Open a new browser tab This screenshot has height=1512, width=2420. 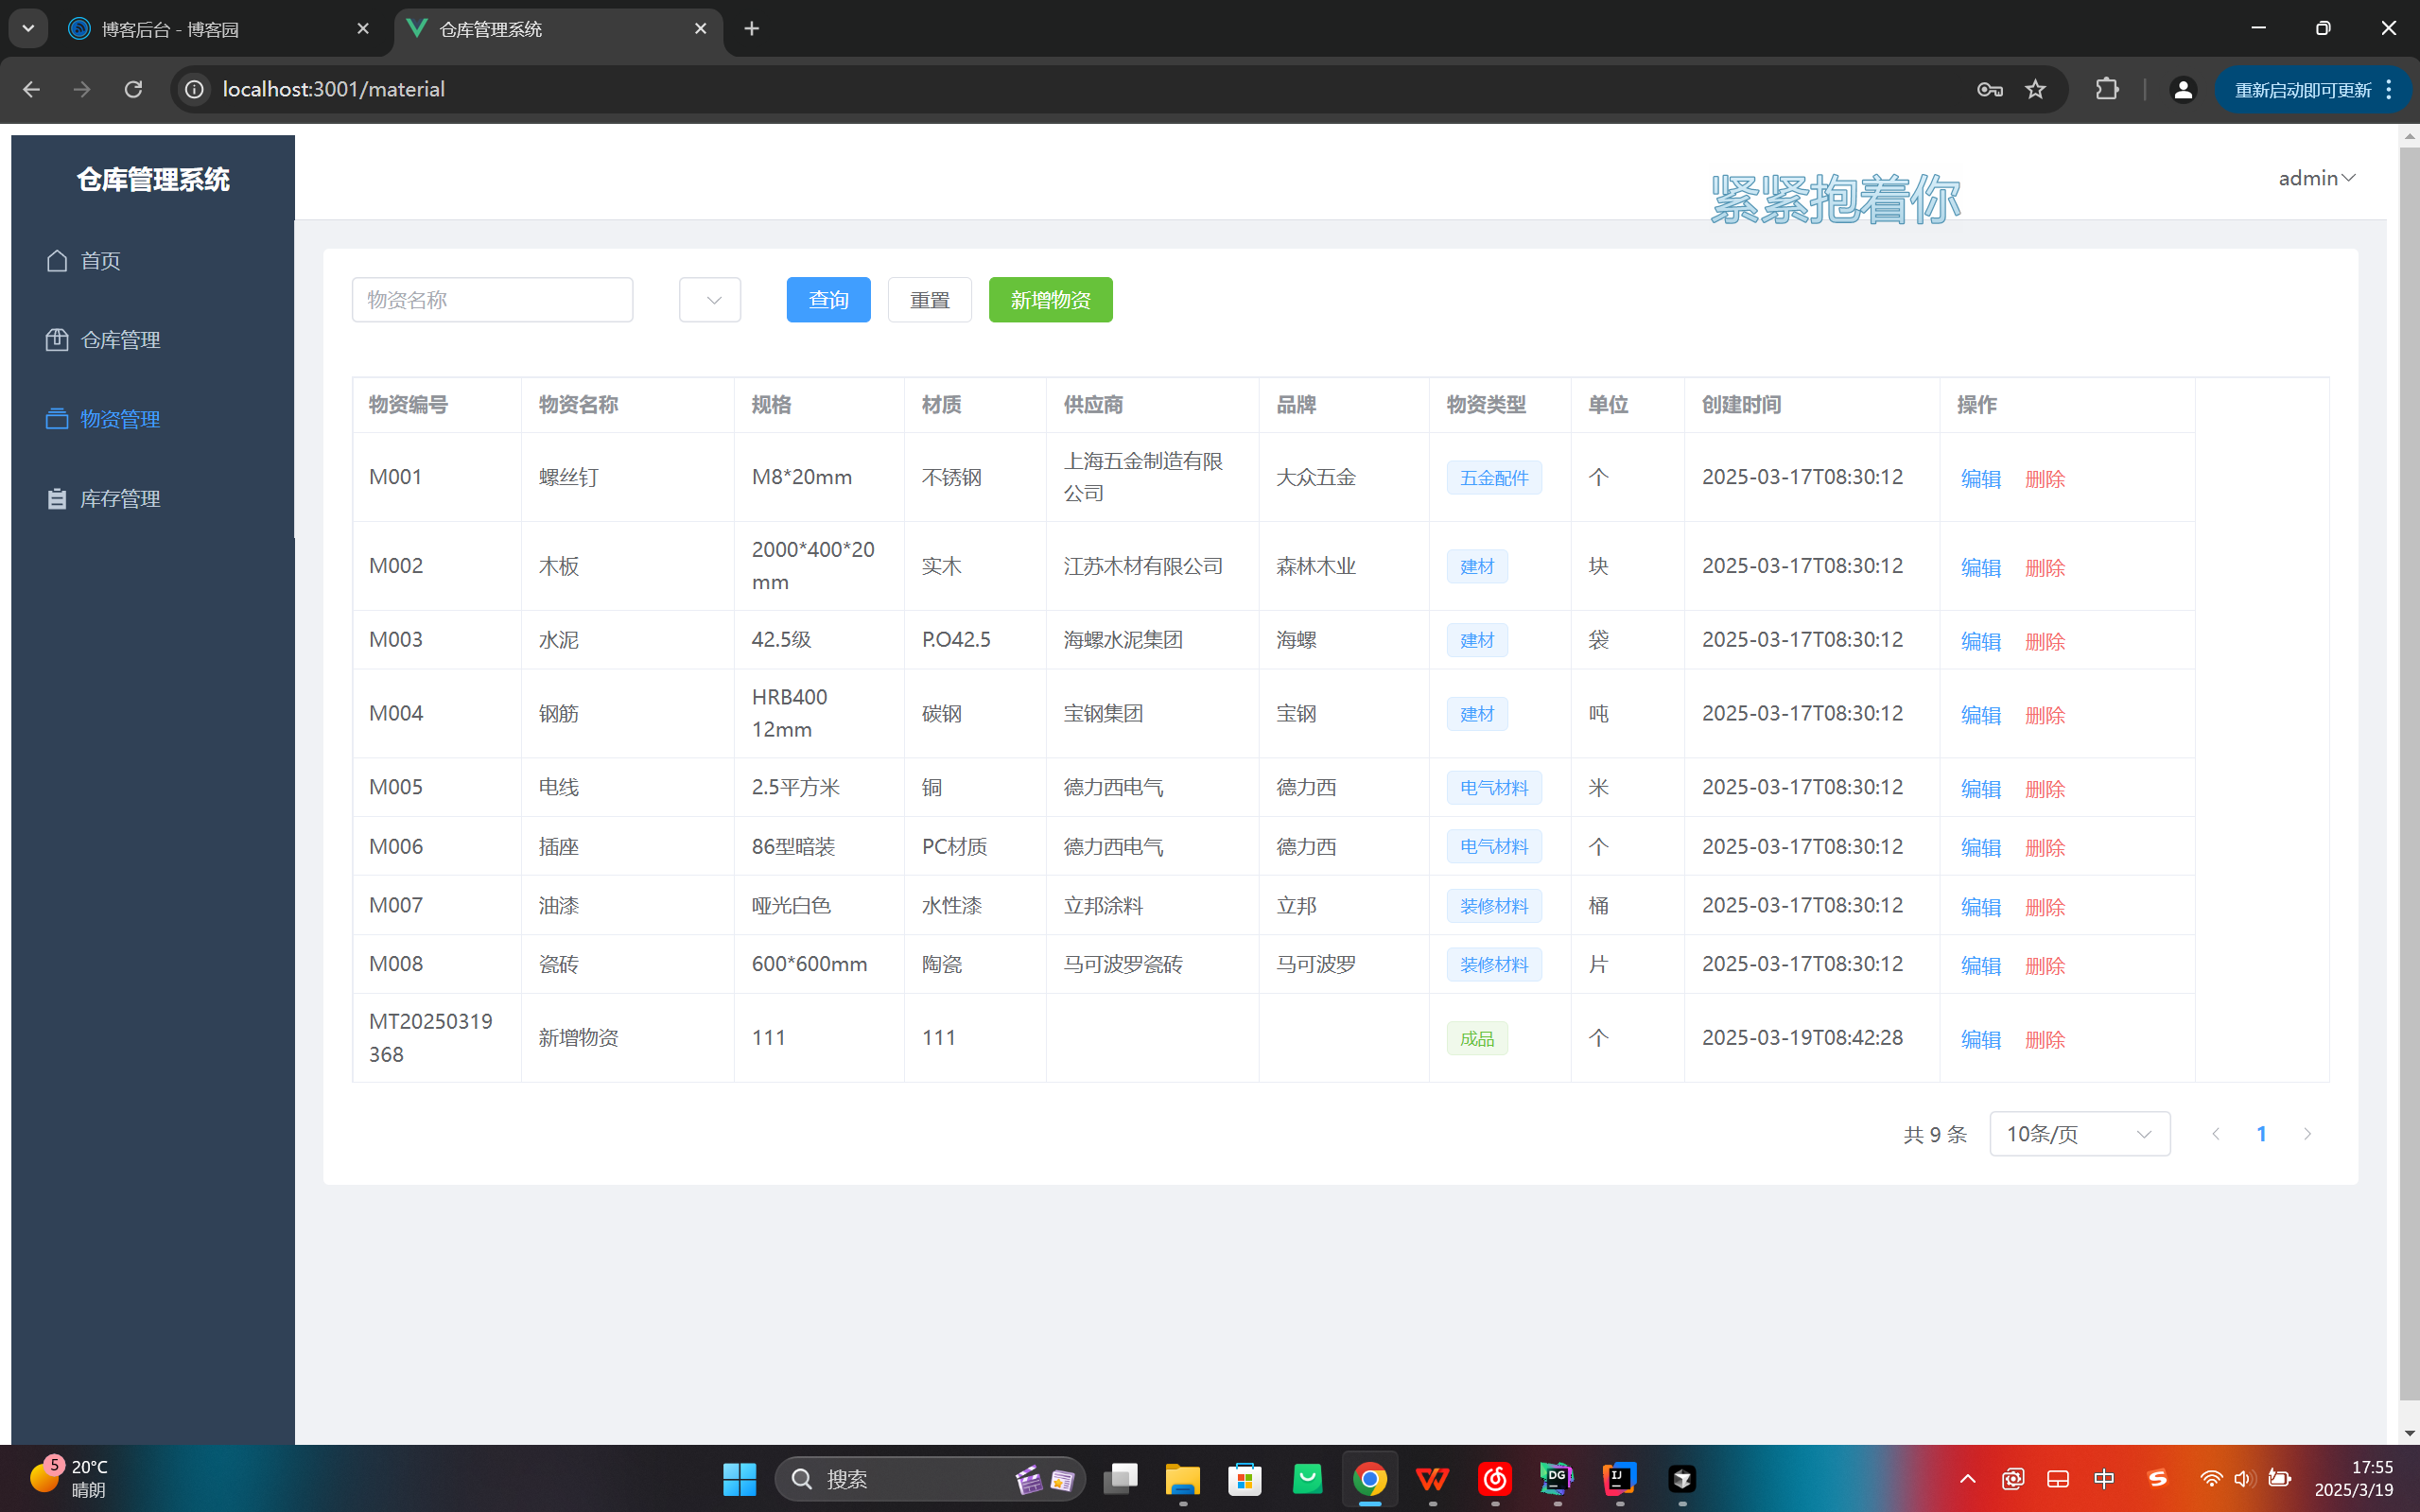(752, 29)
